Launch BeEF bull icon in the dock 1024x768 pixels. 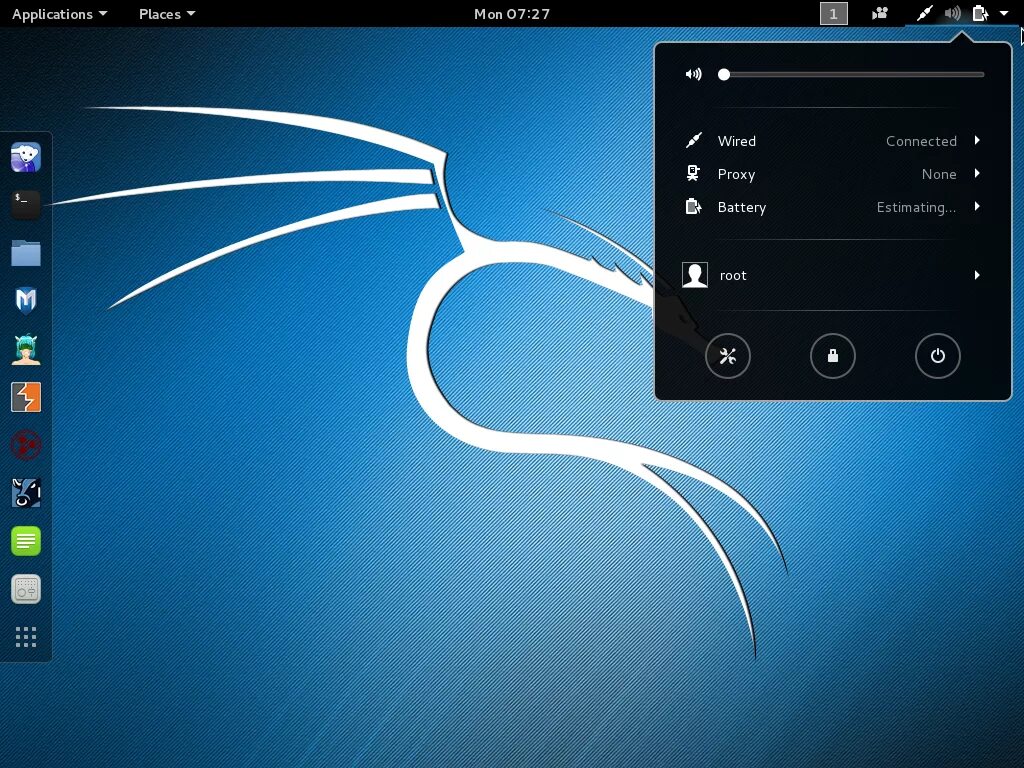coord(26,493)
